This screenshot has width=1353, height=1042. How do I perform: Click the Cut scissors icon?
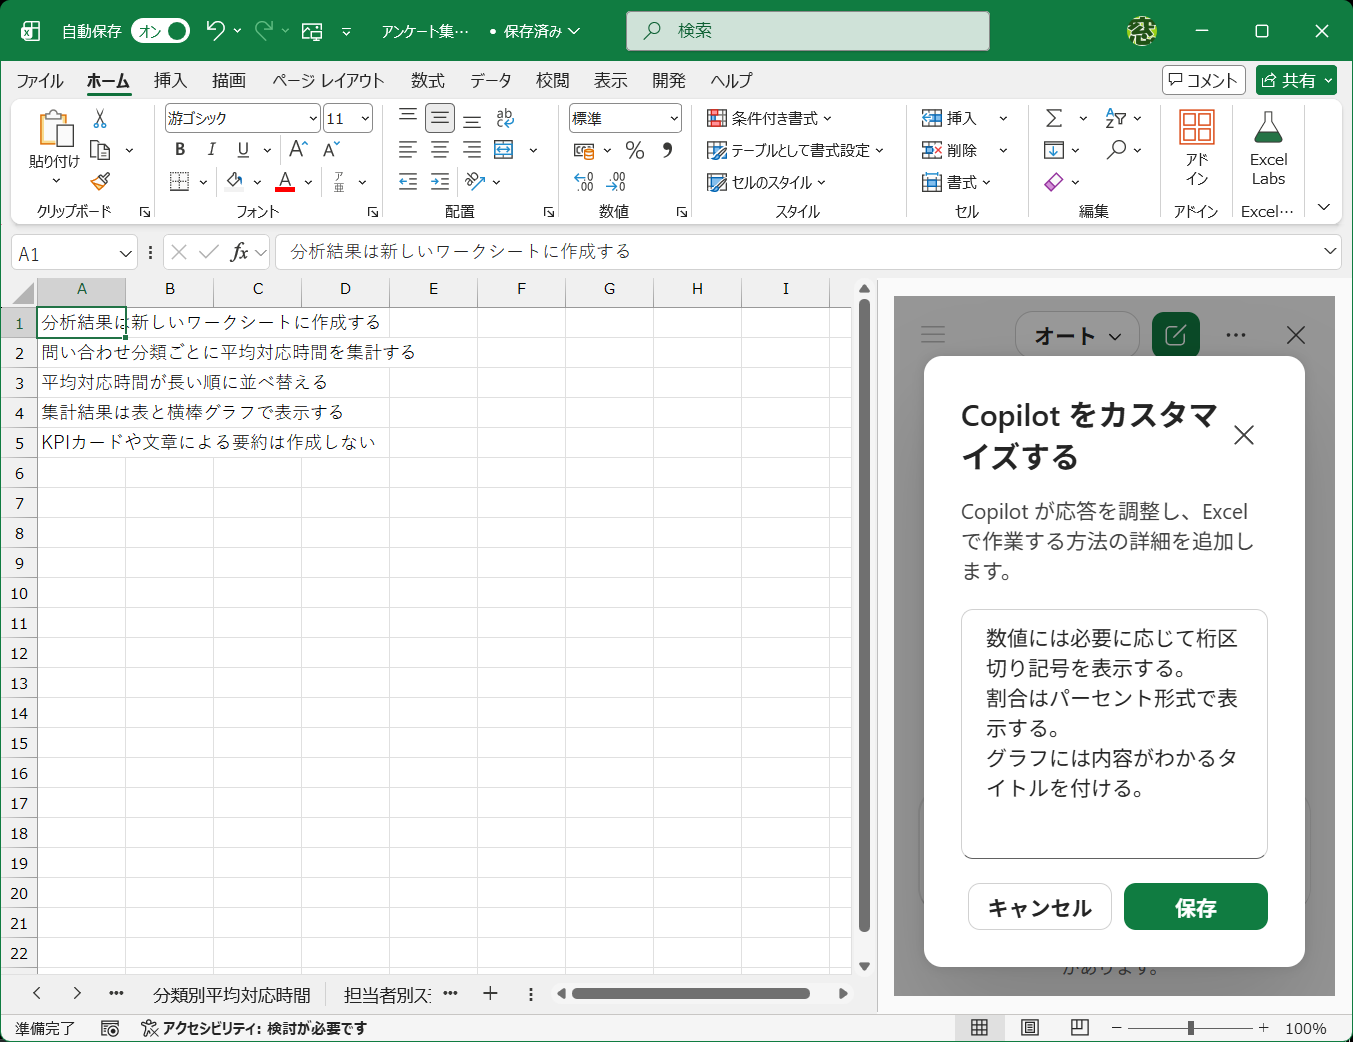pyautogui.click(x=100, y=119)
